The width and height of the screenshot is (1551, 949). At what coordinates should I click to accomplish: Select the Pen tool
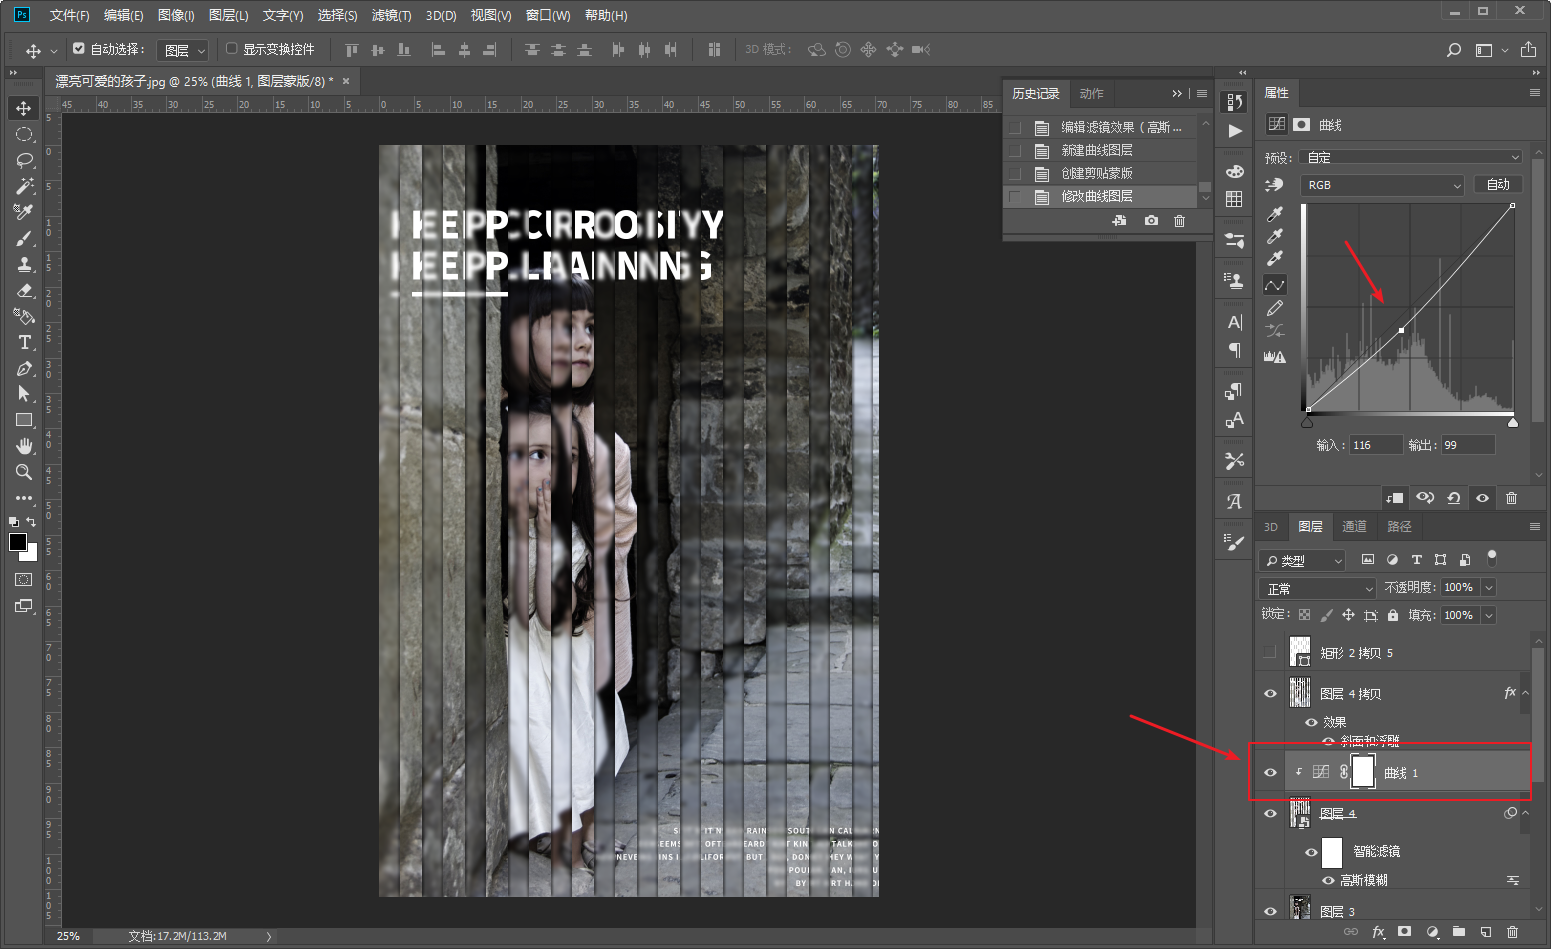click(x=24, y=368)
